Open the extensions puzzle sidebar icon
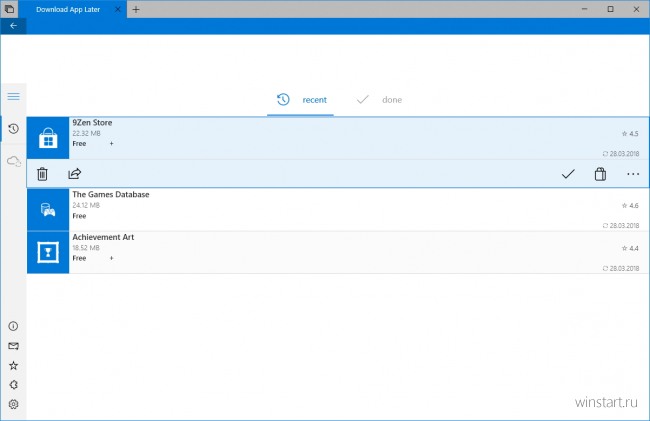The height and width of the screenshot is (421, 650). [13, 385]
